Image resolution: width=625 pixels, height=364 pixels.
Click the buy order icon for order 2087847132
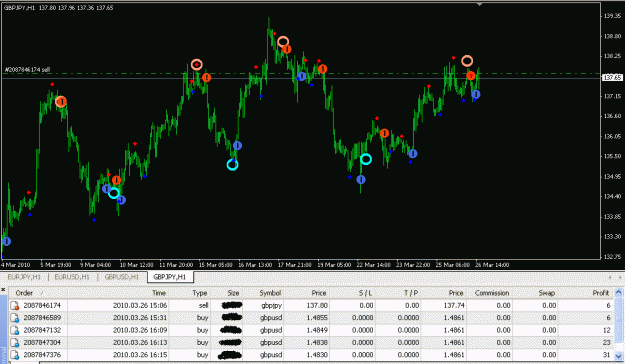[15, 331]
